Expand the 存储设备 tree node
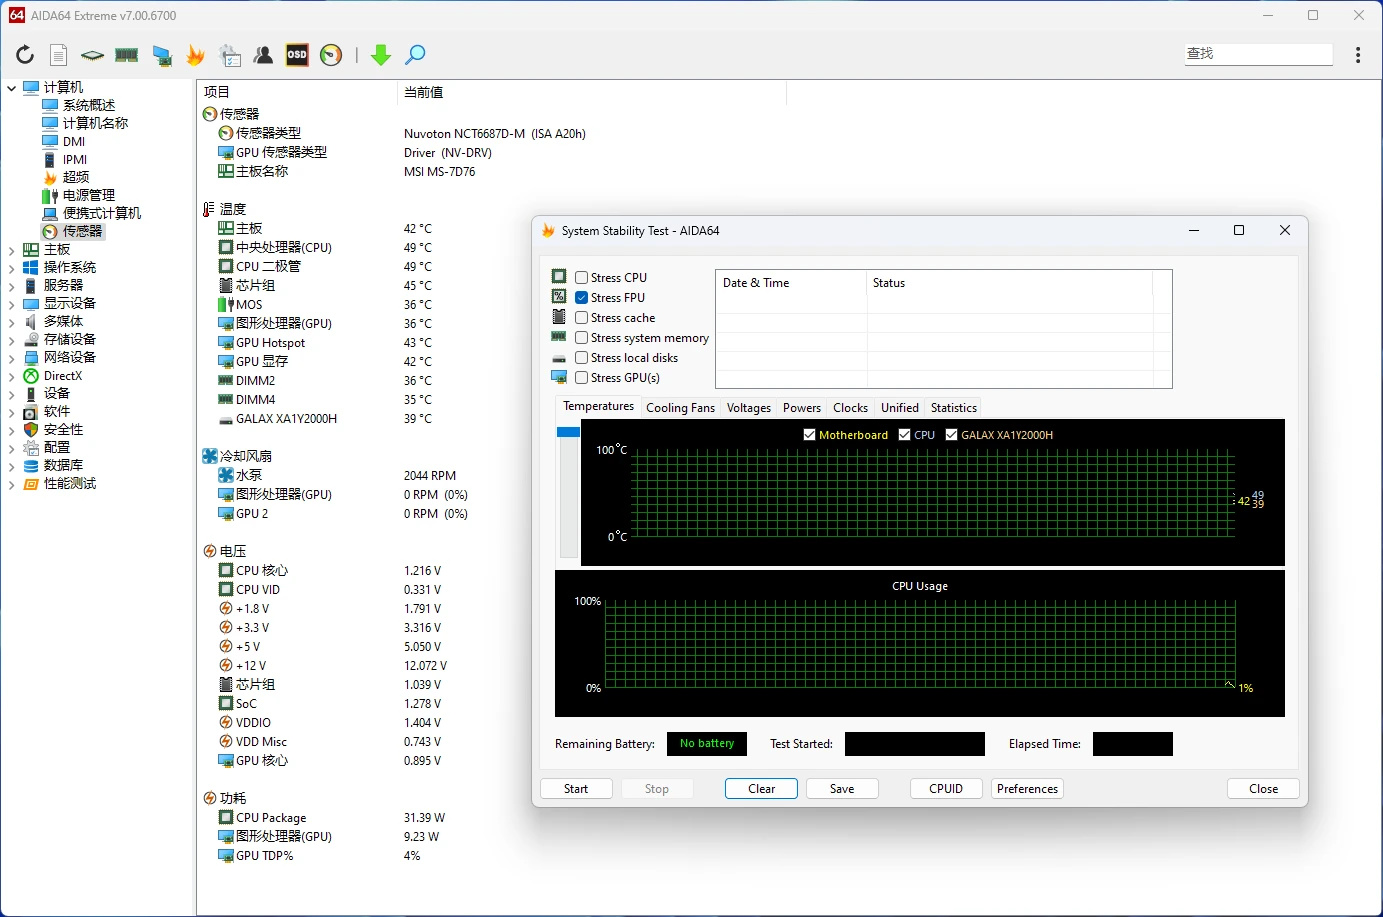The height and width of the screenshot is (917, 1383). (x=11, y=340)
